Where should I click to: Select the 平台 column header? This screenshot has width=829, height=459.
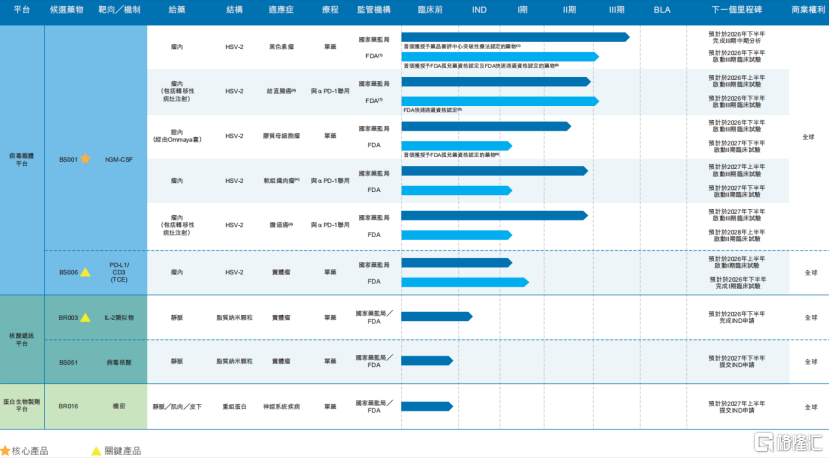pyautogui.click(x=22, y=8)
